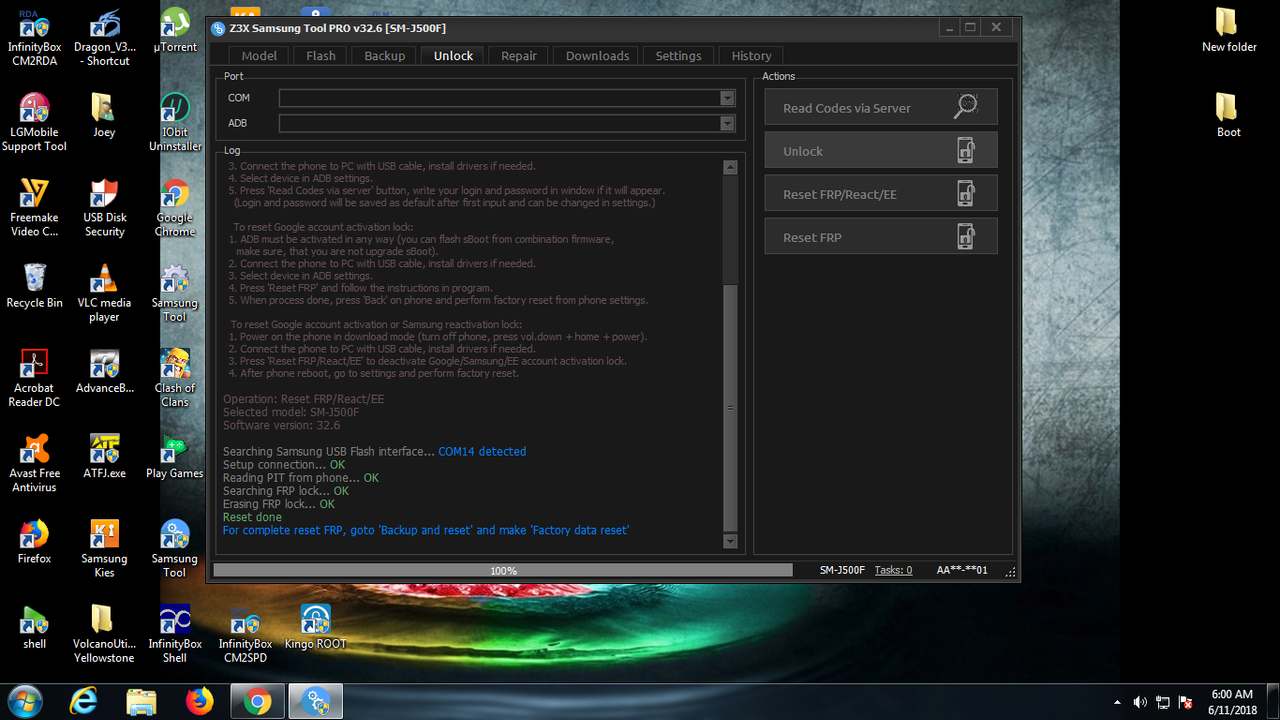
Task: Click the system tray volume icon
Action: click(x=1140, y=702)
